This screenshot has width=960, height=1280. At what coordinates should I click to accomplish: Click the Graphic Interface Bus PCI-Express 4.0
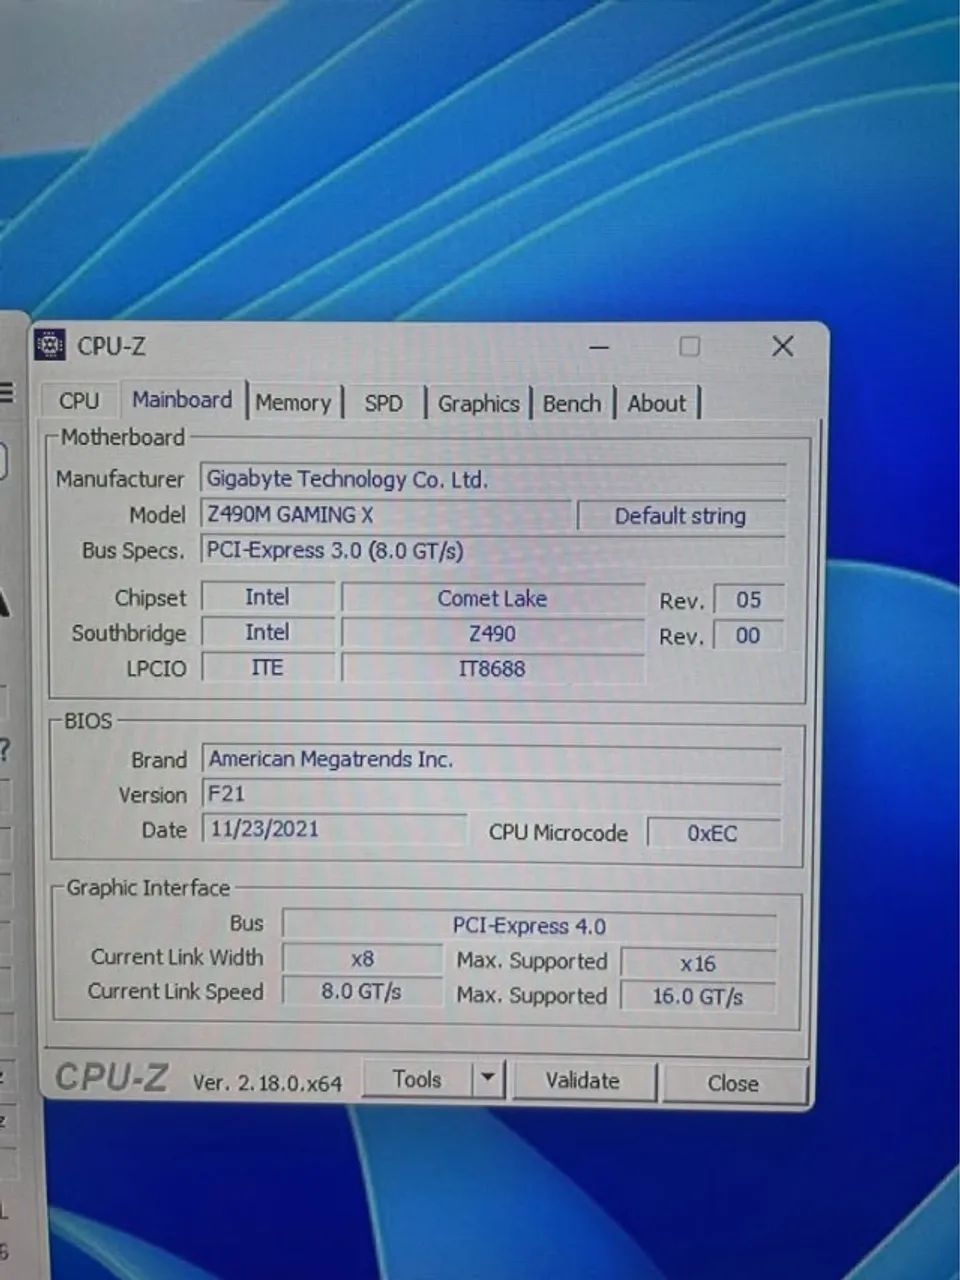(530, 925)
